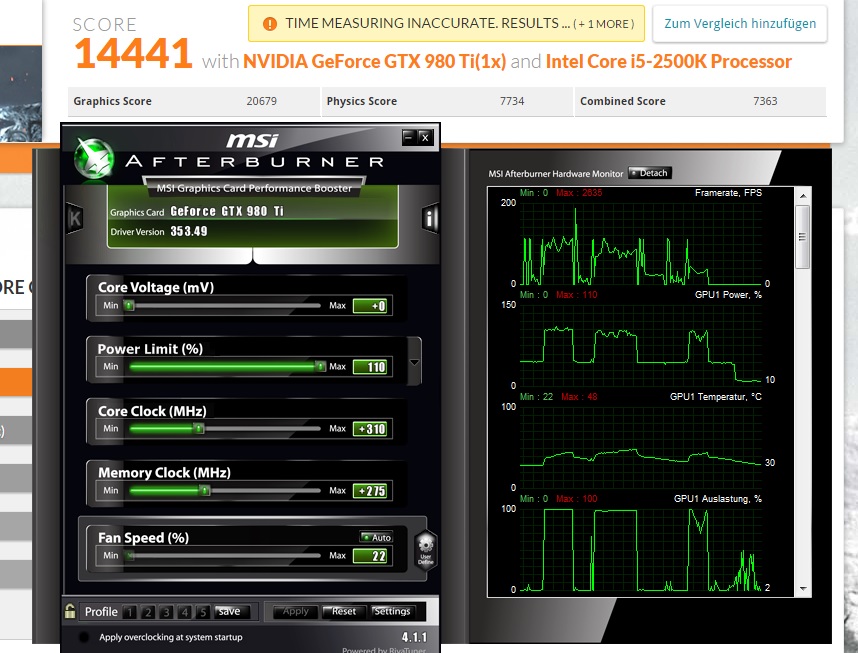The height and width of the screenshot is (653, 858).
Task: Select profile slot 4
Action: click(x=185, y=612)
